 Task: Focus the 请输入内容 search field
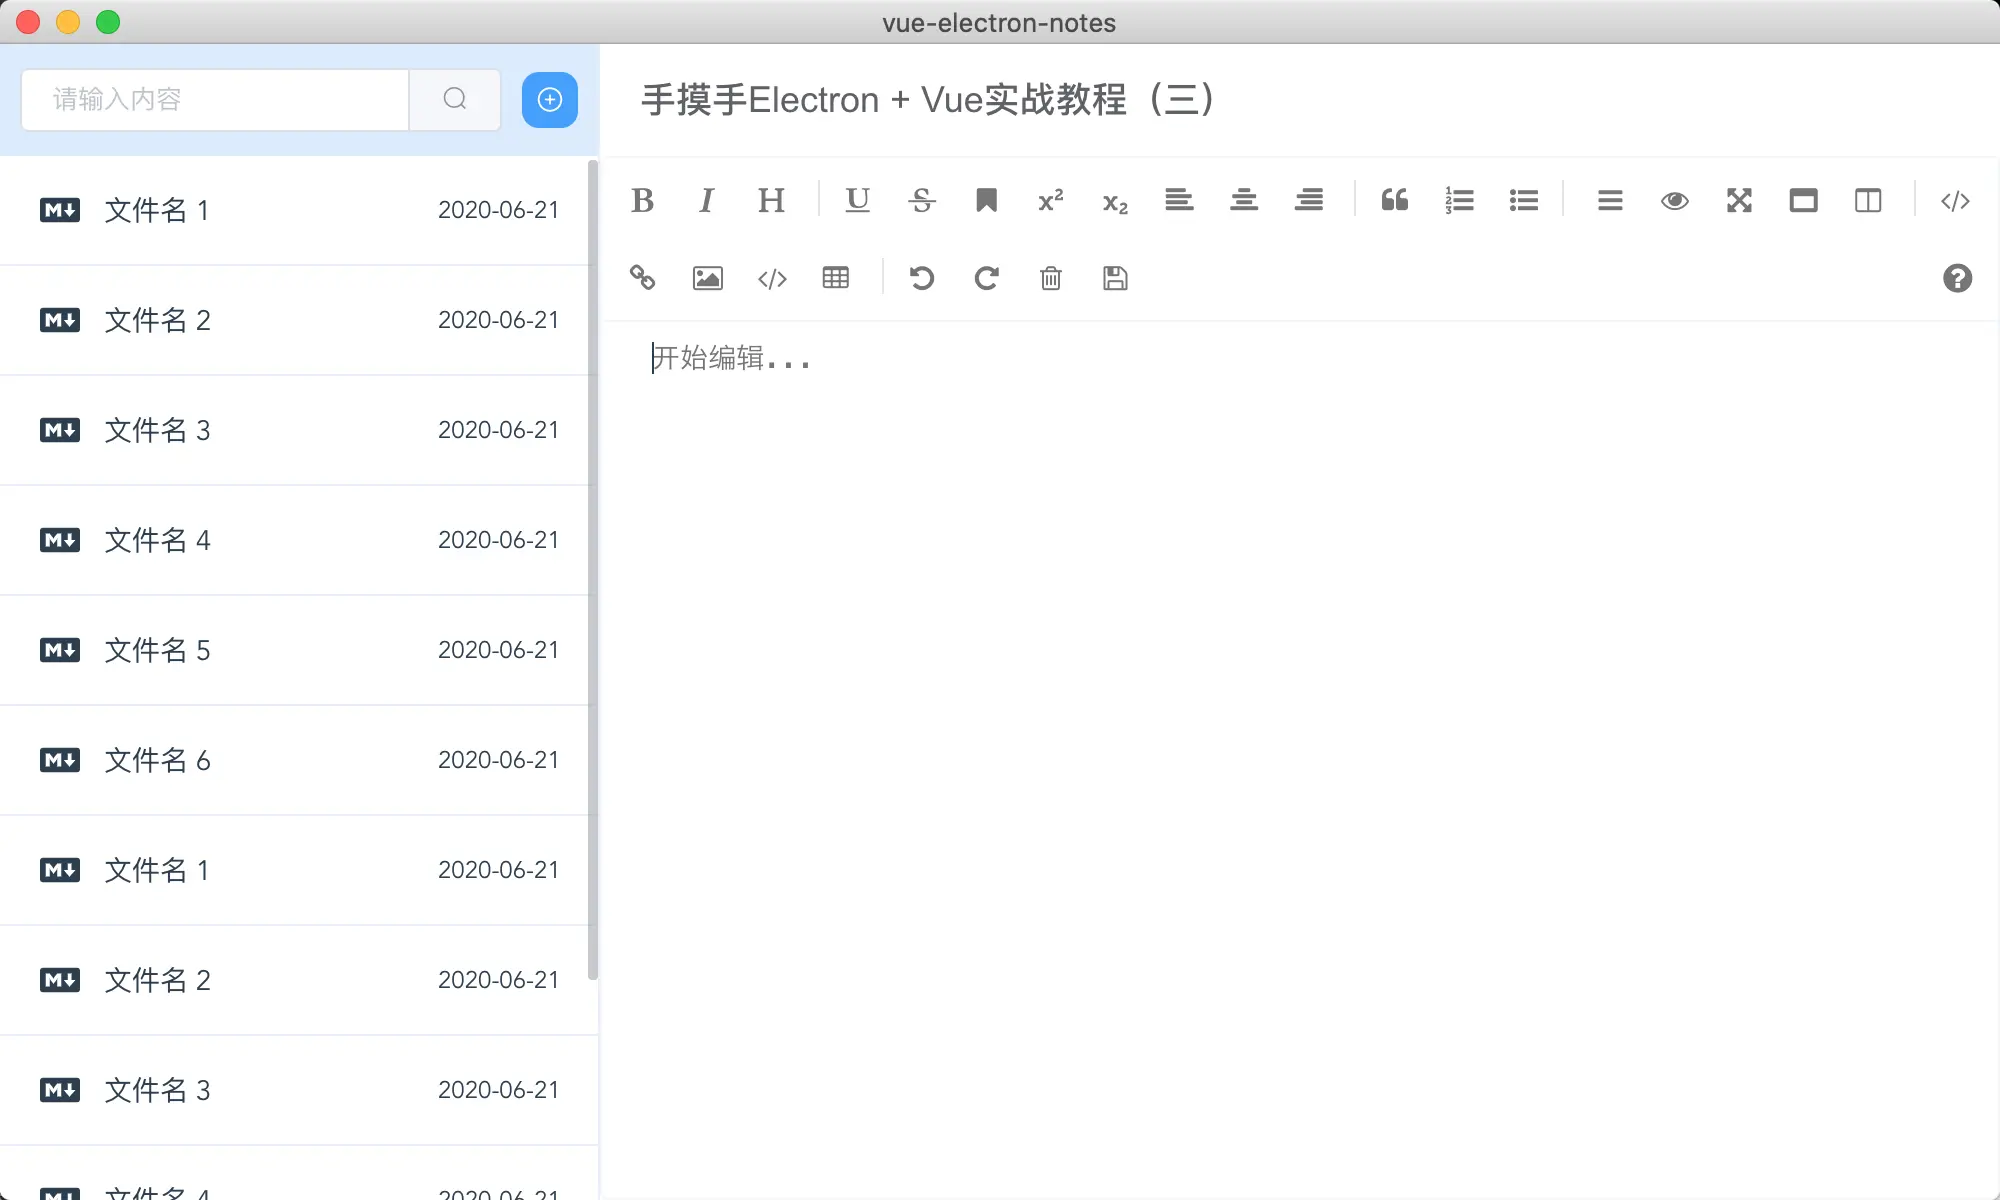[x=215, y=99]
